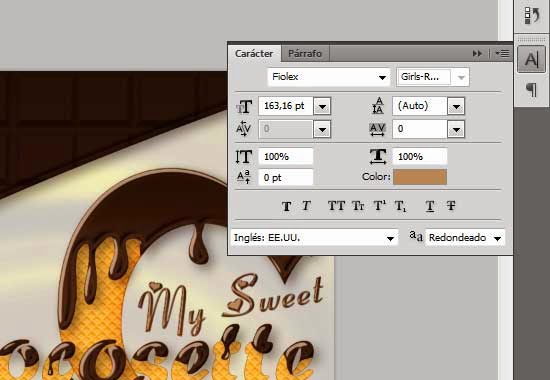Toggle Superscript style
The width and height of the screenshot is (550, 380).
tap(379, 206)
